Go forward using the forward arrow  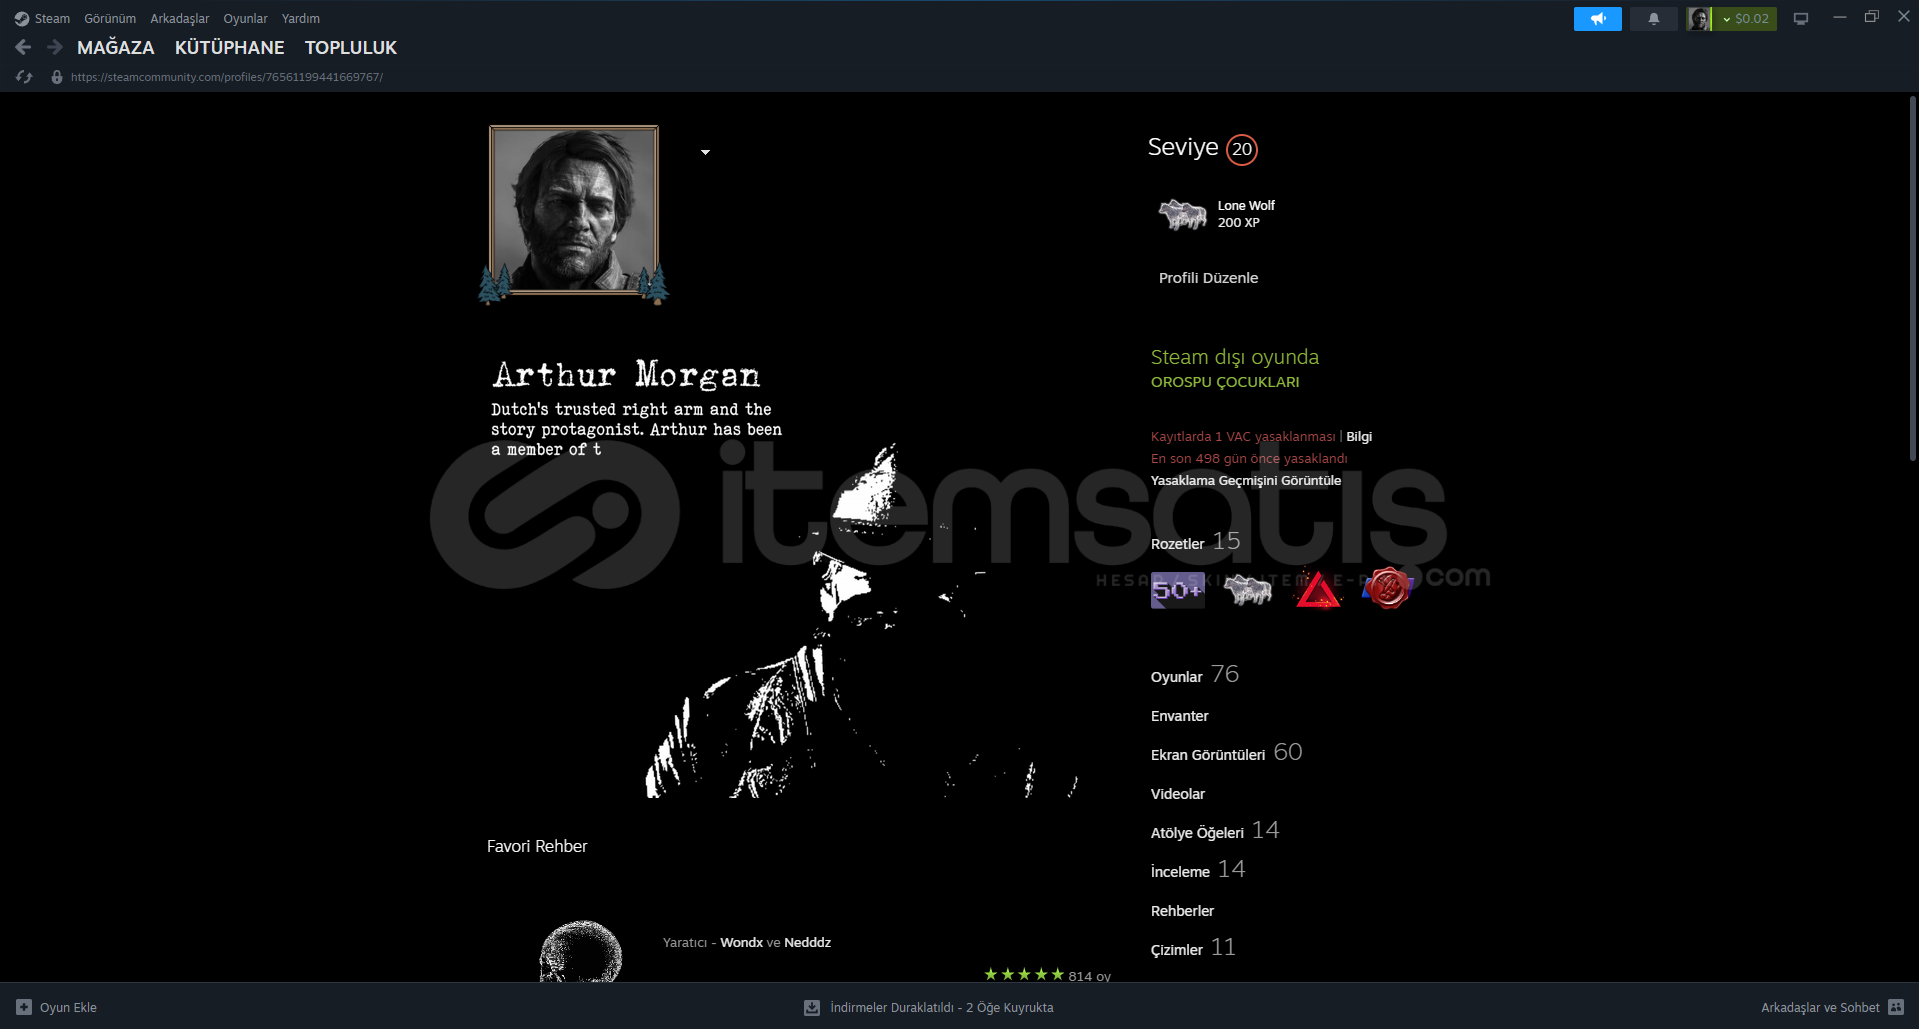pyautogui.click(x=55, y=47)
